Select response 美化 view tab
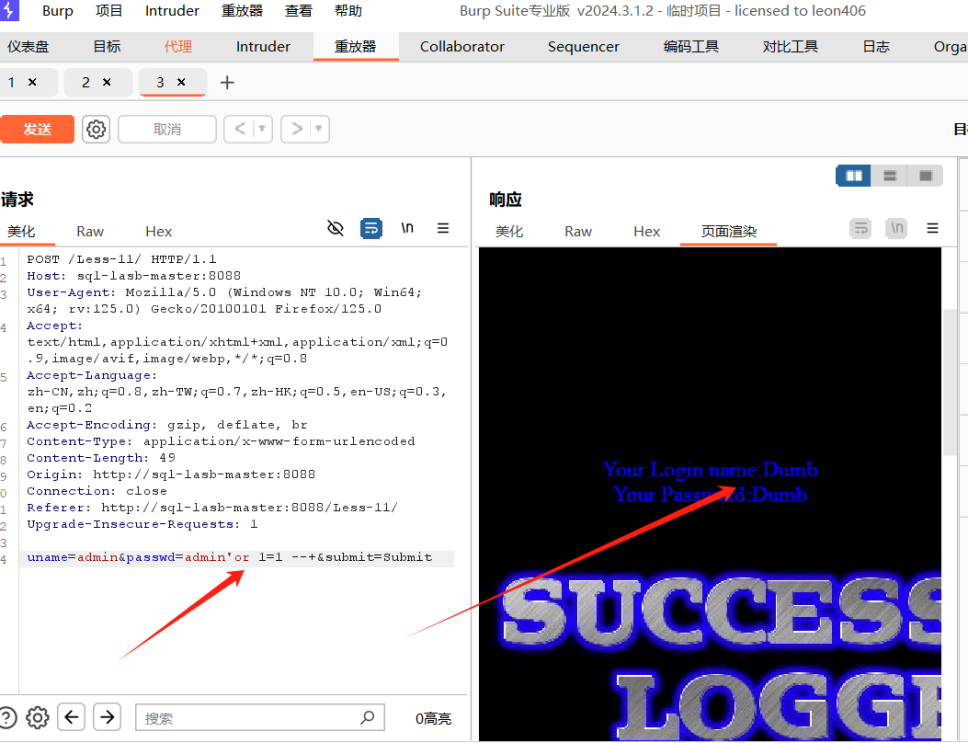968x743 pixels. [x=509, y=231]
